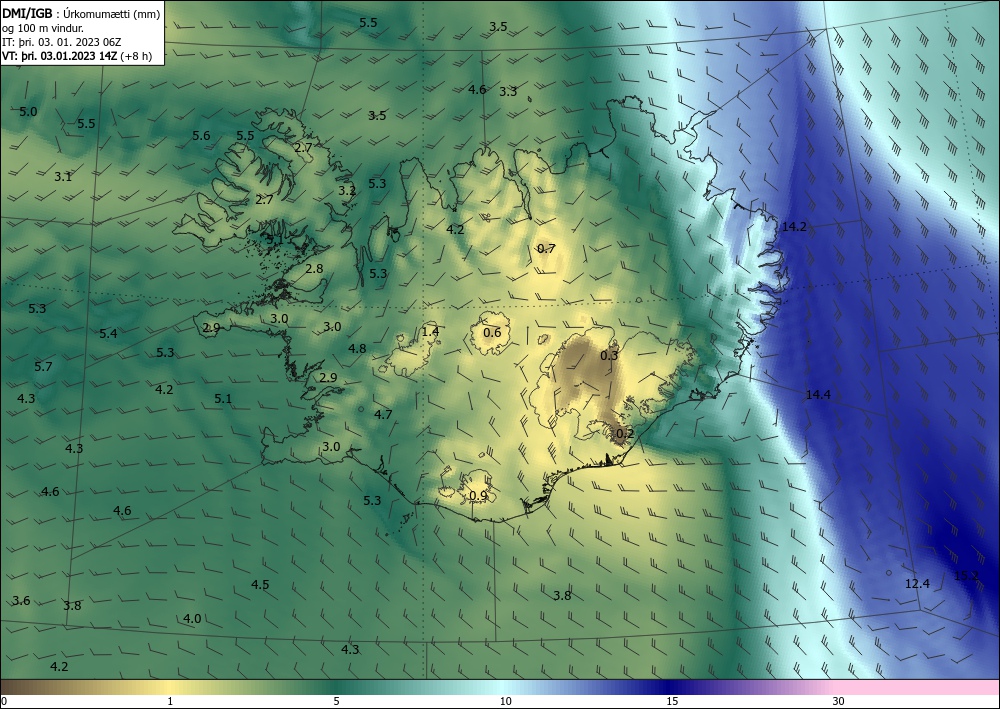Click the 14.2 value label off the east coast
The height and width of the screenshot is (709, 1000).
(x=794, y=226)
